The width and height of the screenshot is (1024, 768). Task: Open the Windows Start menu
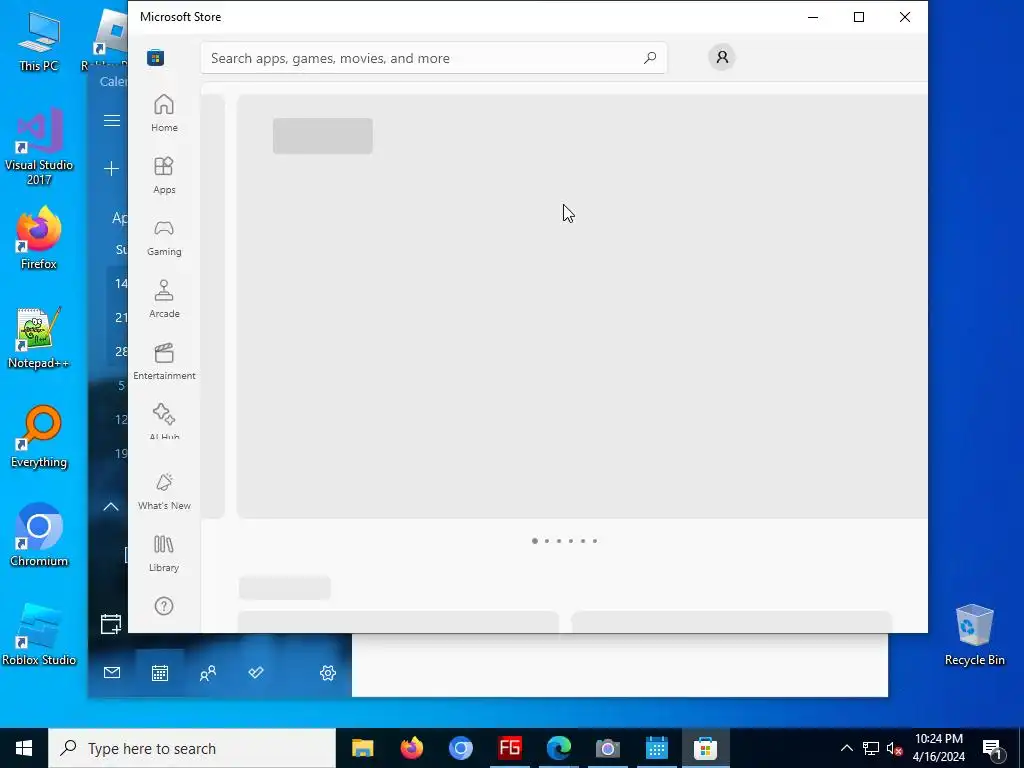pyautogui.click(x=24, y=748)
